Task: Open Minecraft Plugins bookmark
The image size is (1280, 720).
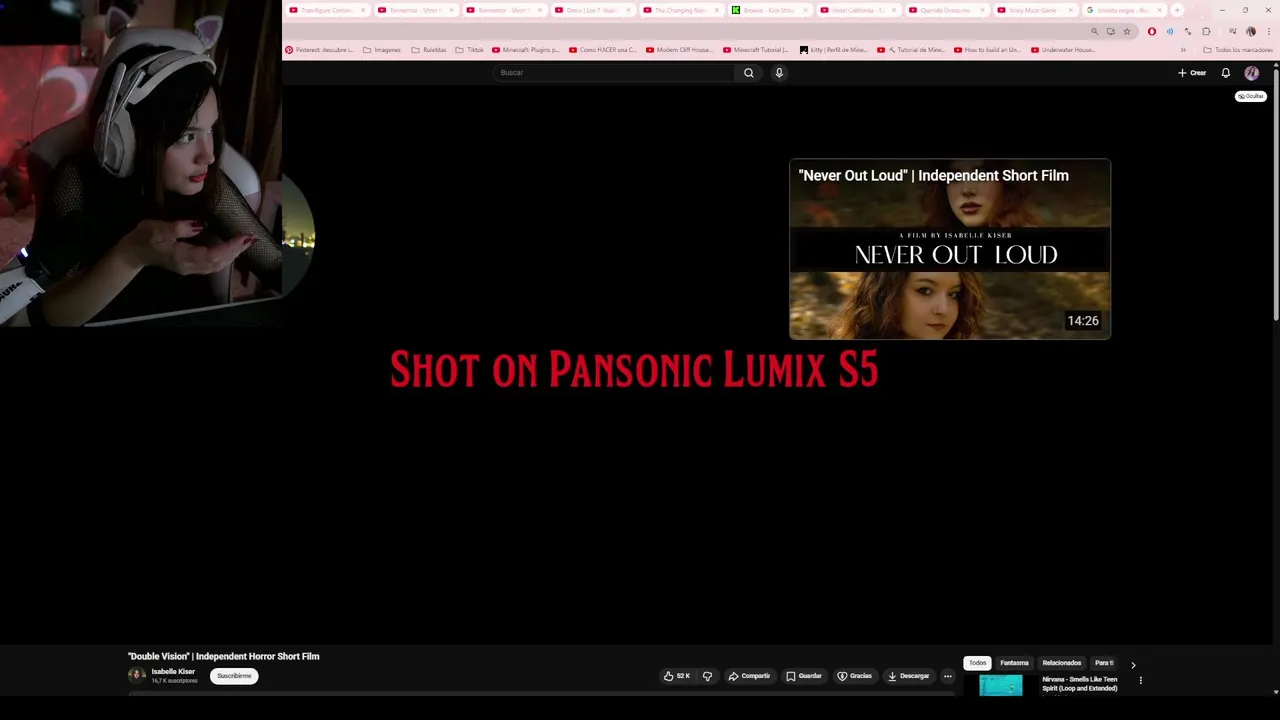Action: [x=526, y=50]
